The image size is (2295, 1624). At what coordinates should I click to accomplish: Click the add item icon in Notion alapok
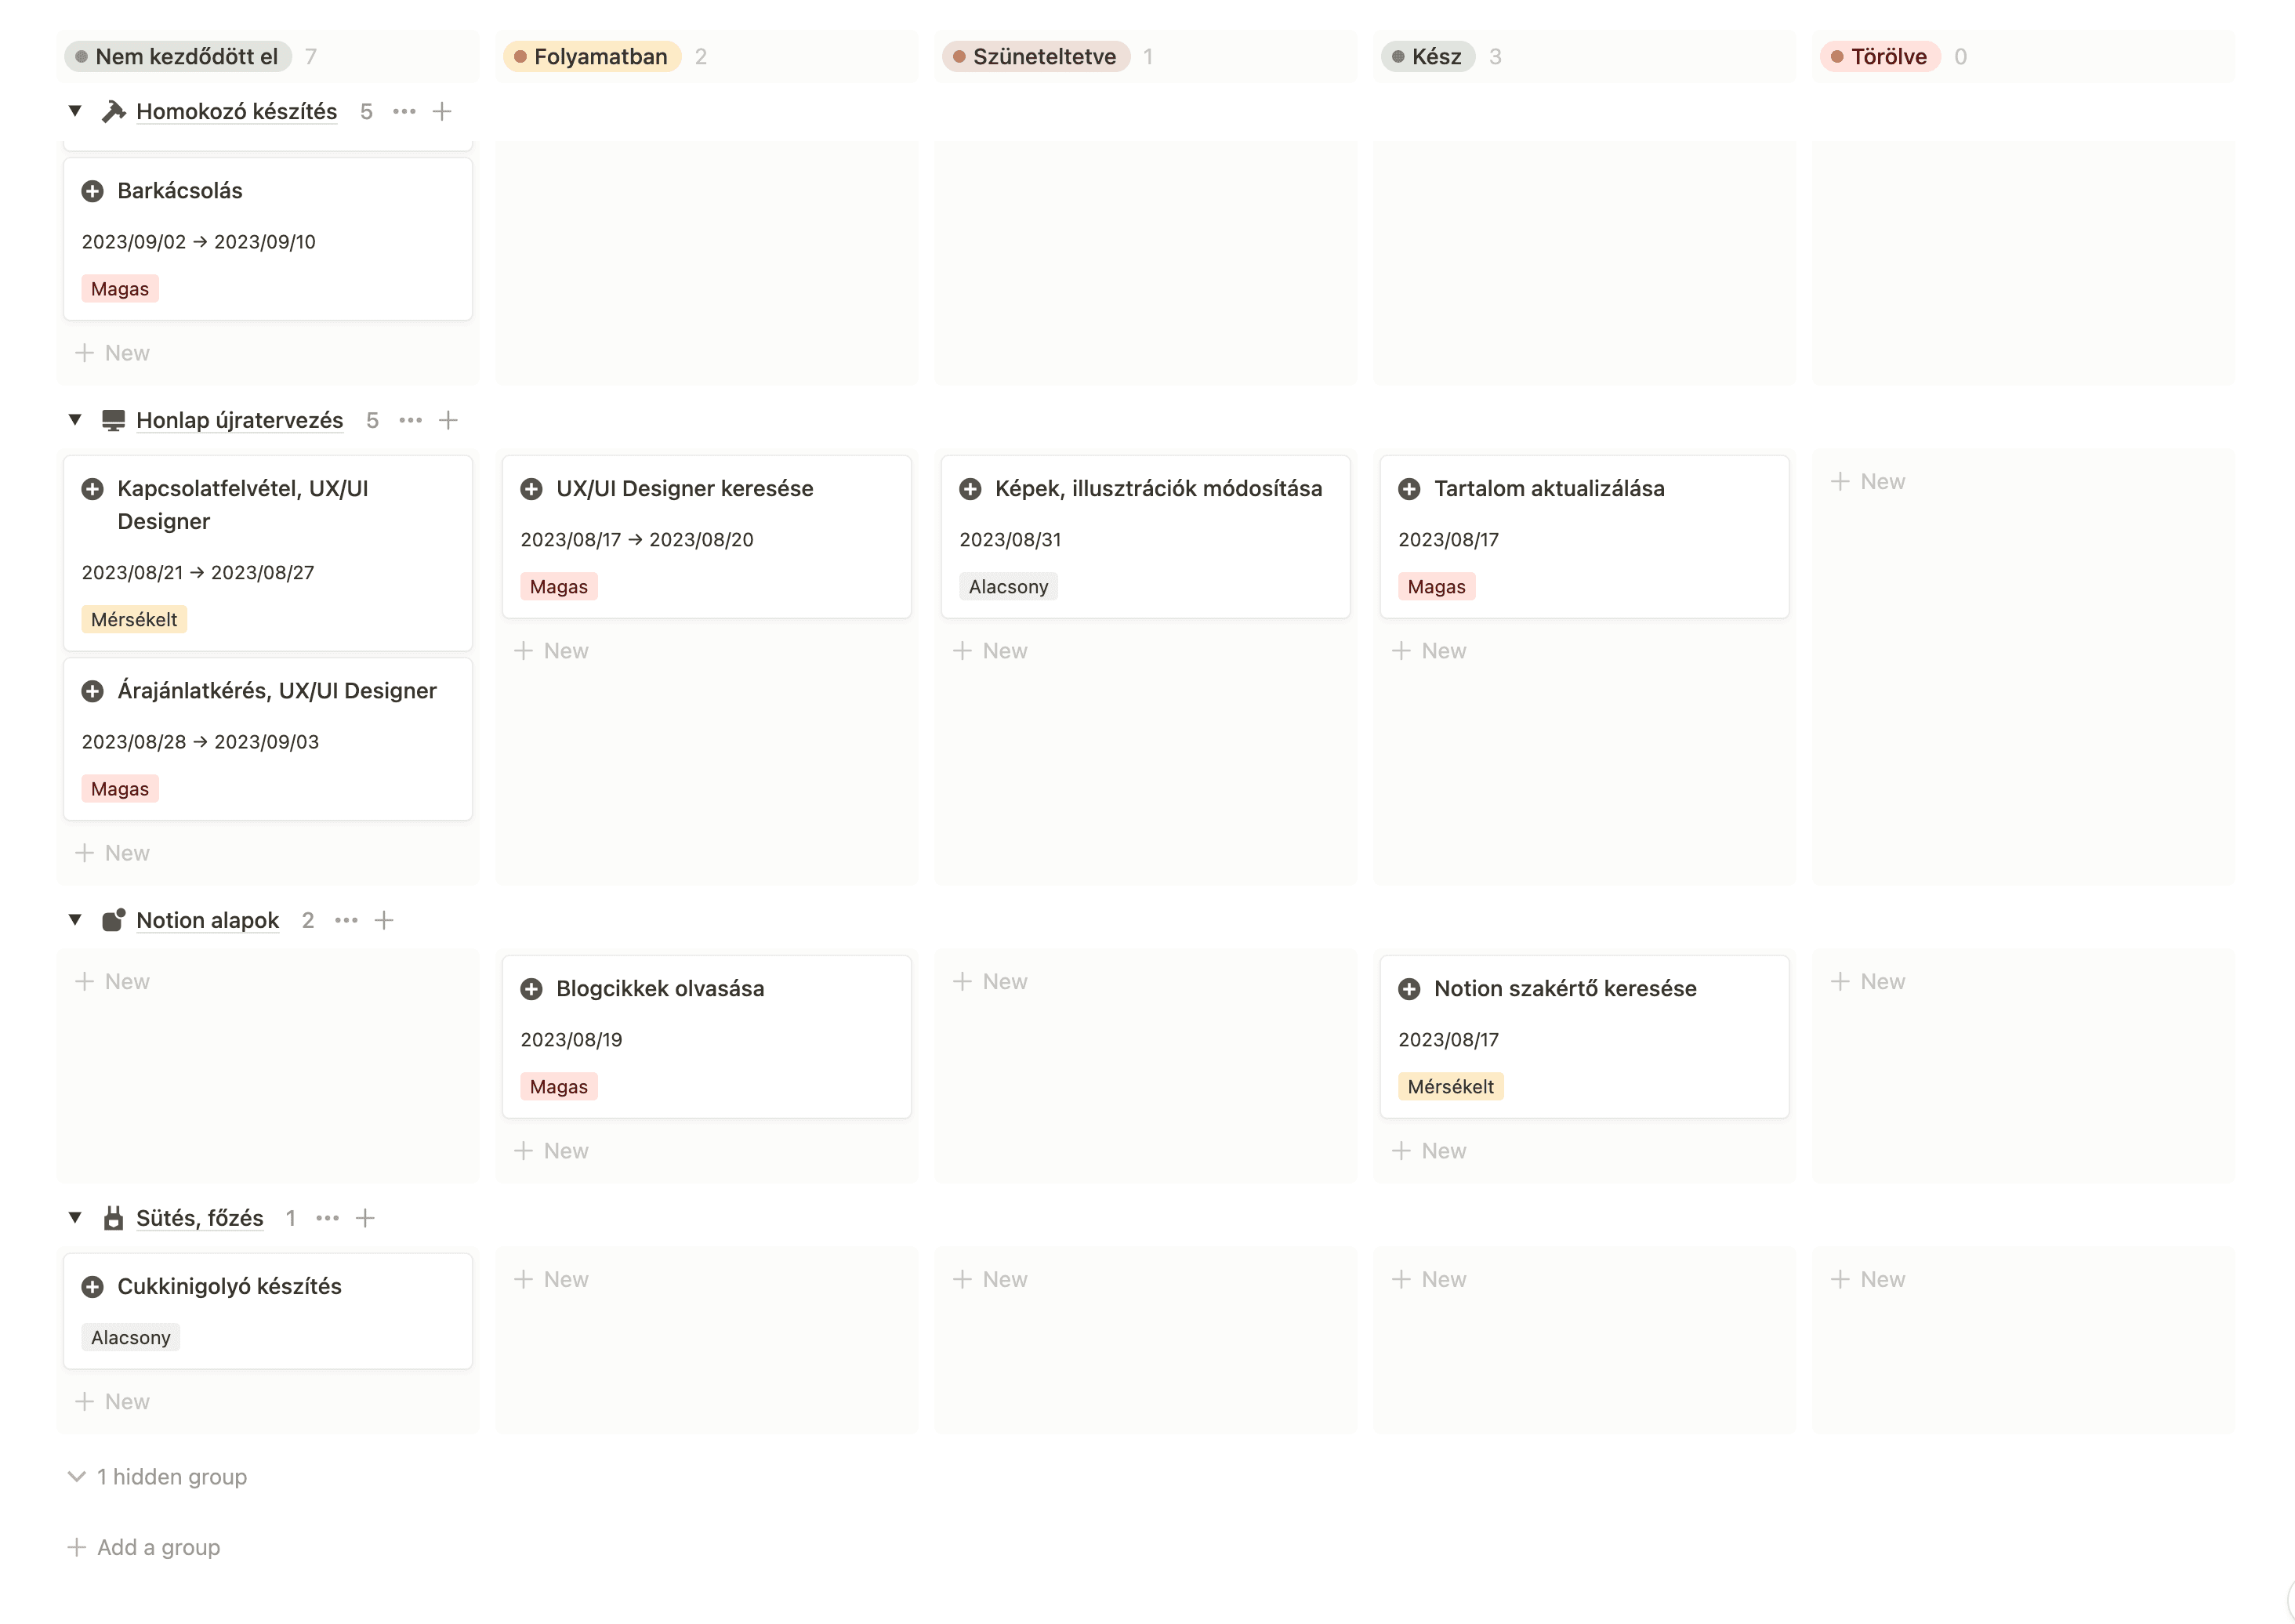pyautogui.click(x=385, y=919)
